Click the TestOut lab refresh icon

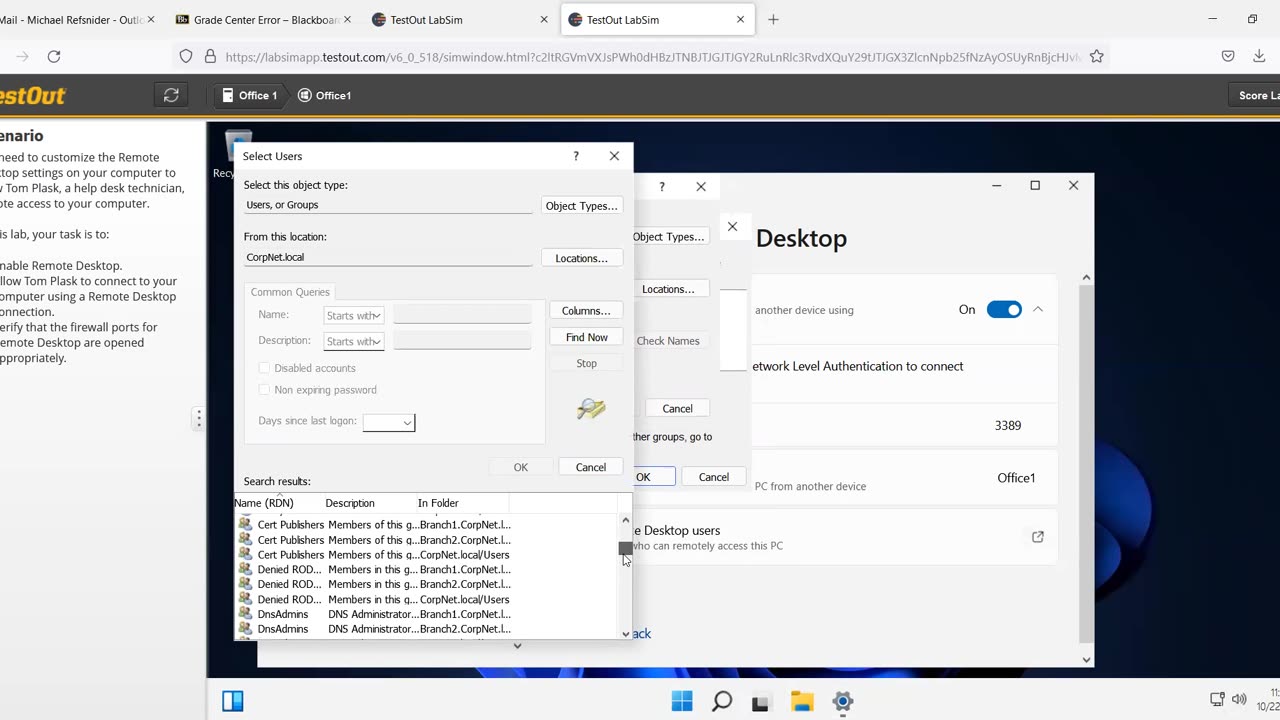pyautogui.click(x=171, y=95)
